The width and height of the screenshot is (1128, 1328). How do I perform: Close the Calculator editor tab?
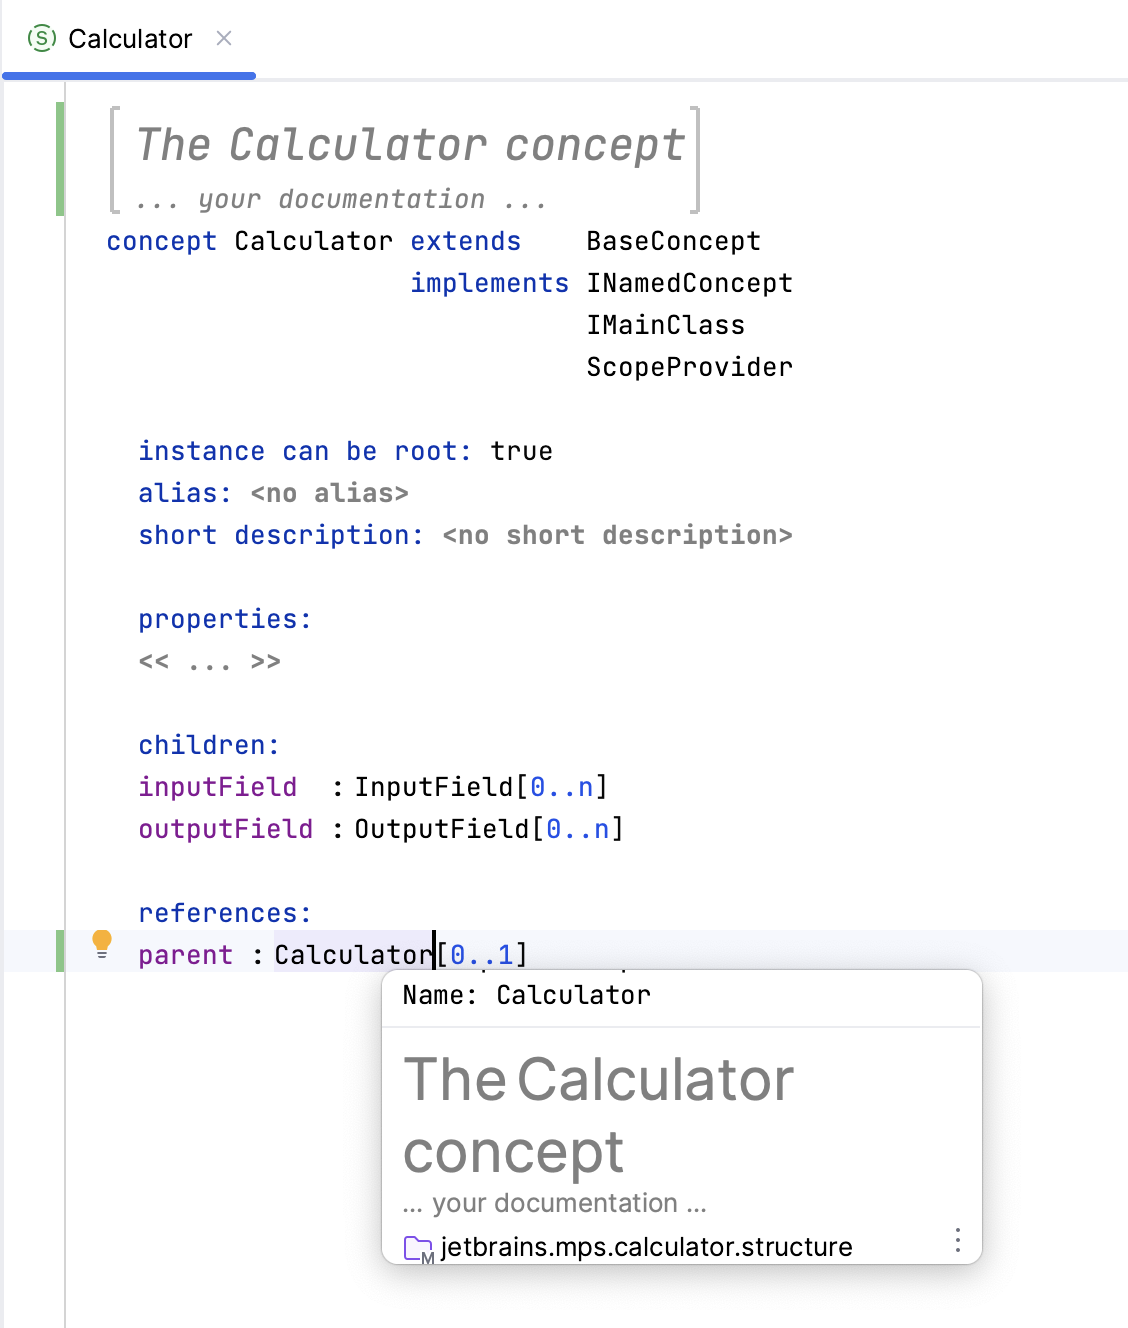pos(224,38)
